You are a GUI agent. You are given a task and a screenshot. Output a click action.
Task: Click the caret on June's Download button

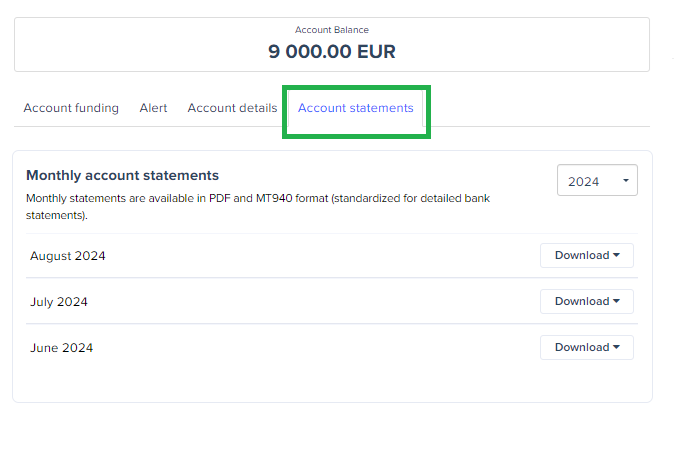point(616,348)
